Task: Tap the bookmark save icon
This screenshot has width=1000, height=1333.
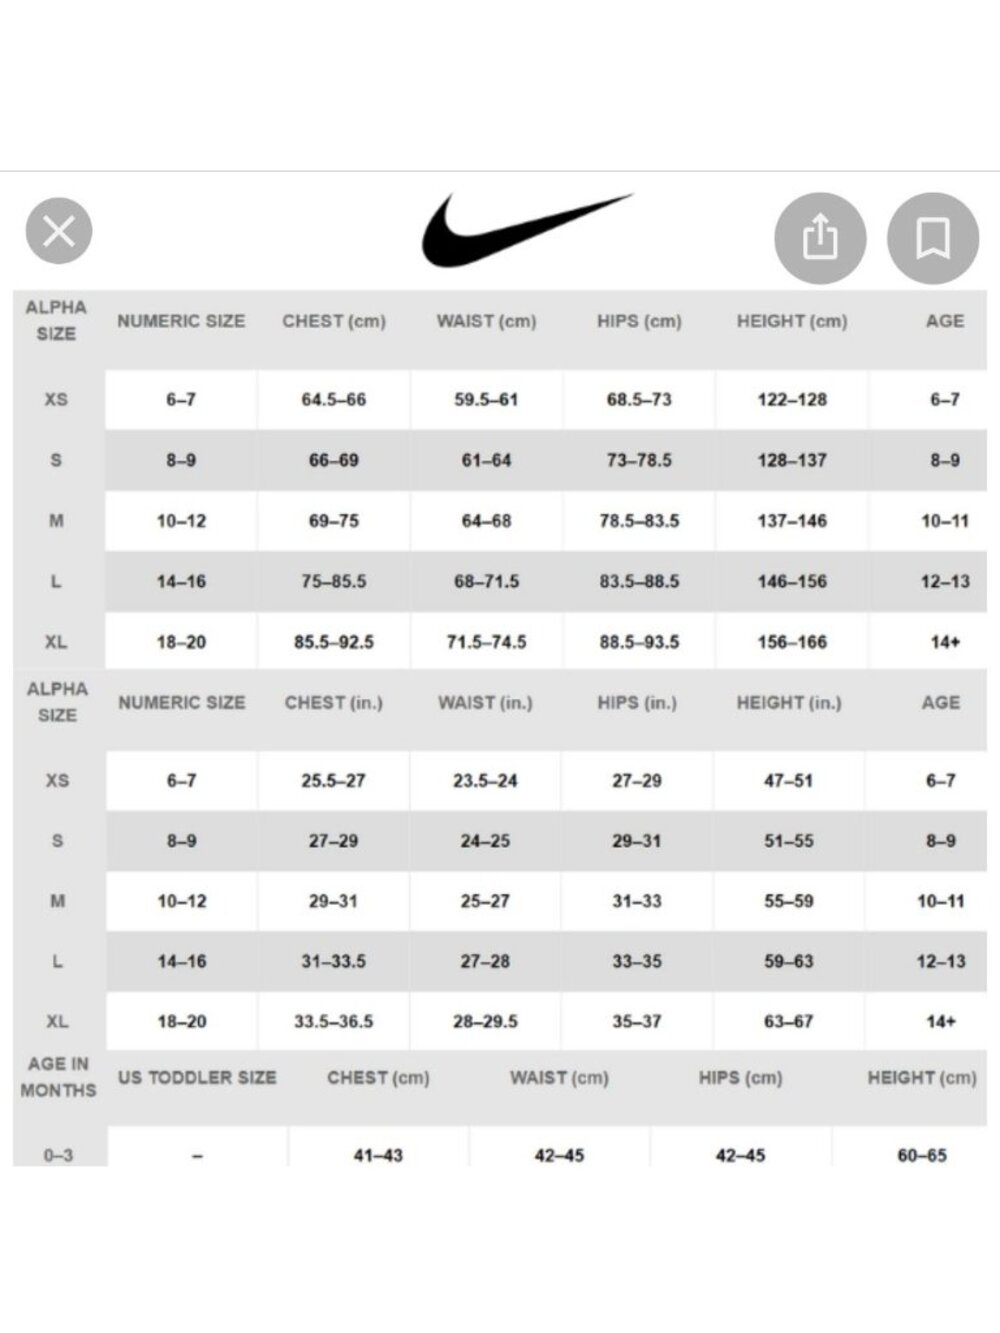Action: pos(933,238)
